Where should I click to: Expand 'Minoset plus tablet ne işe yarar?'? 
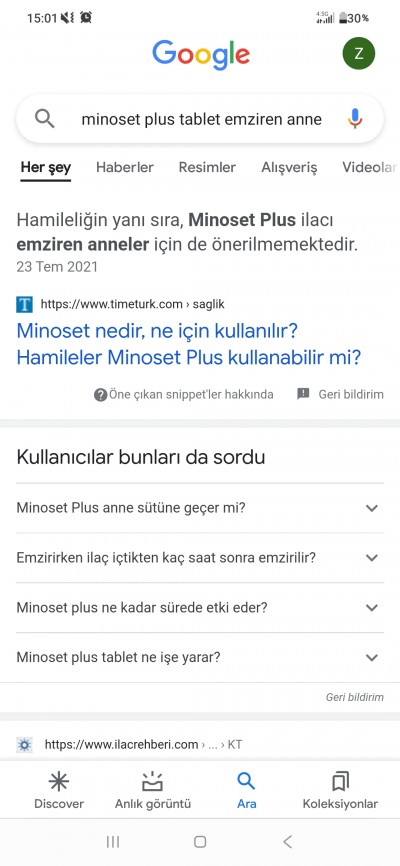click(200, 657)
